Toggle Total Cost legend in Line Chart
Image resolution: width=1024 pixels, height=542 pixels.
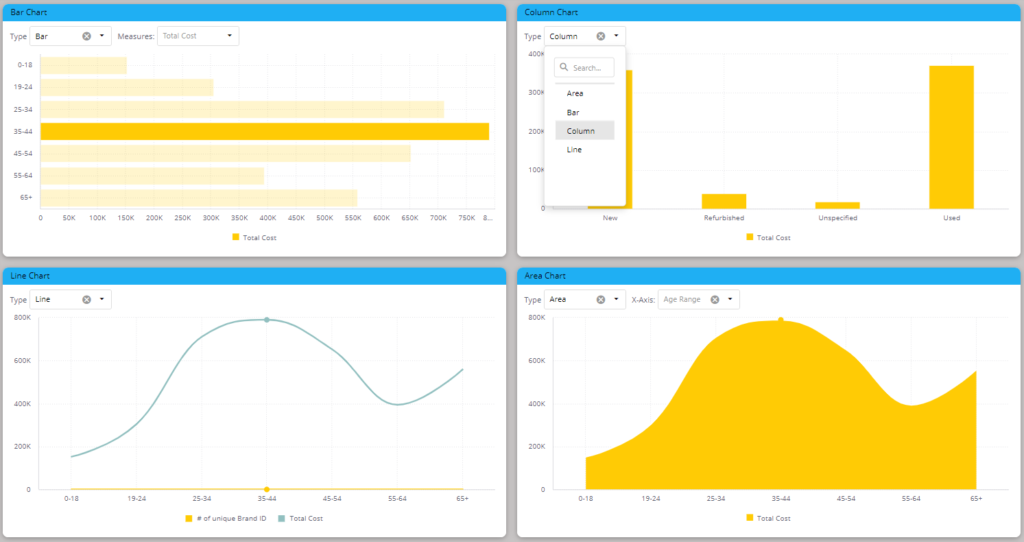click(x=300, y=518)
